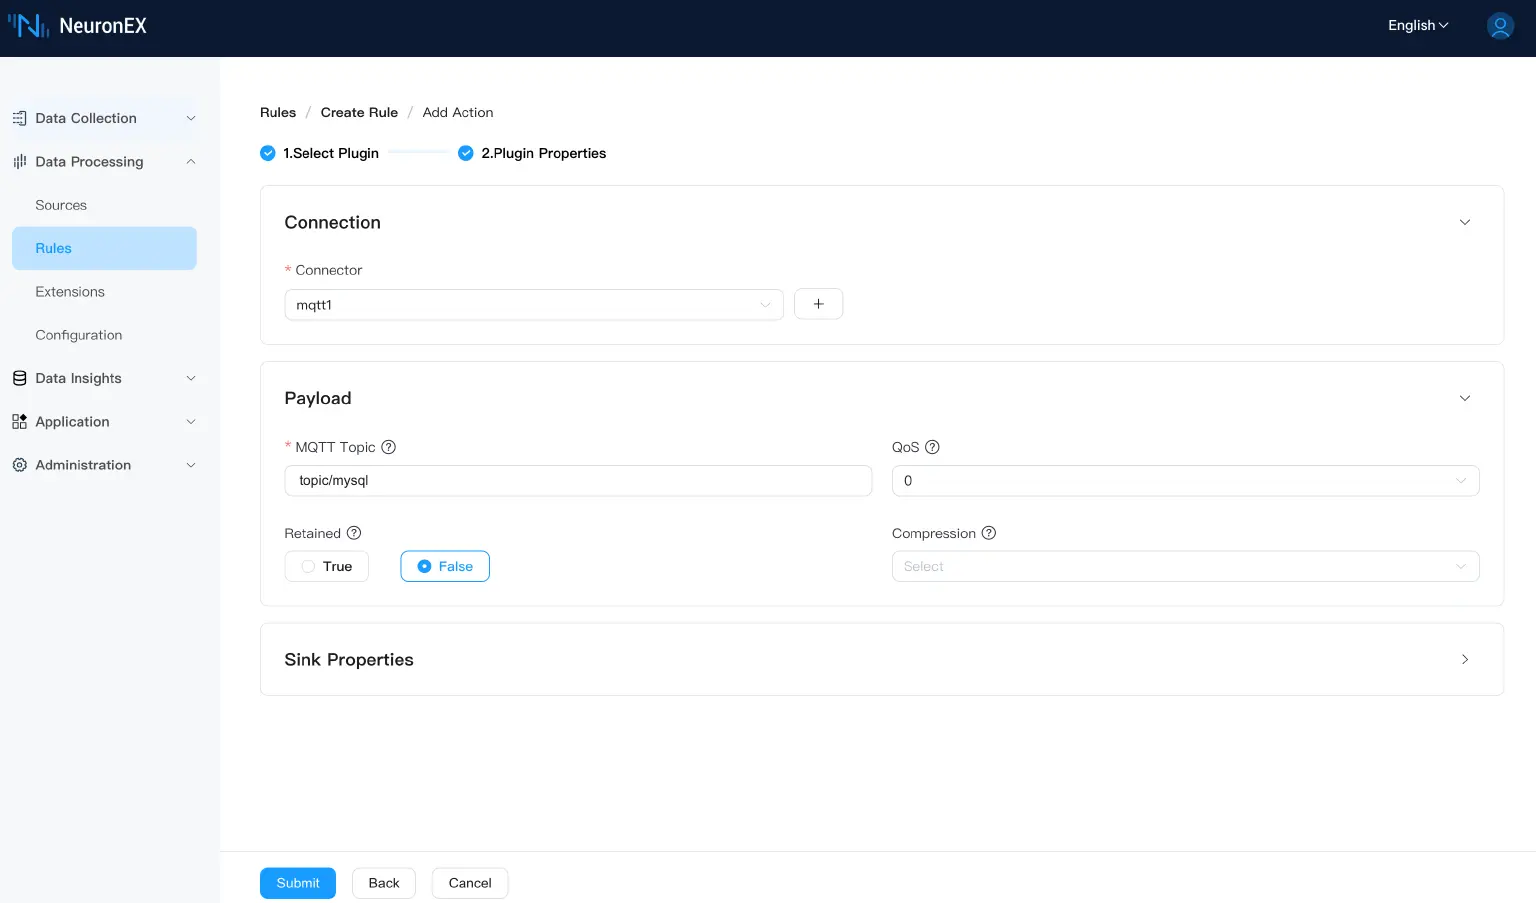Click the QoS help question icon
The height and width of the screenshot is (903, 1536).
click(932, 447)
